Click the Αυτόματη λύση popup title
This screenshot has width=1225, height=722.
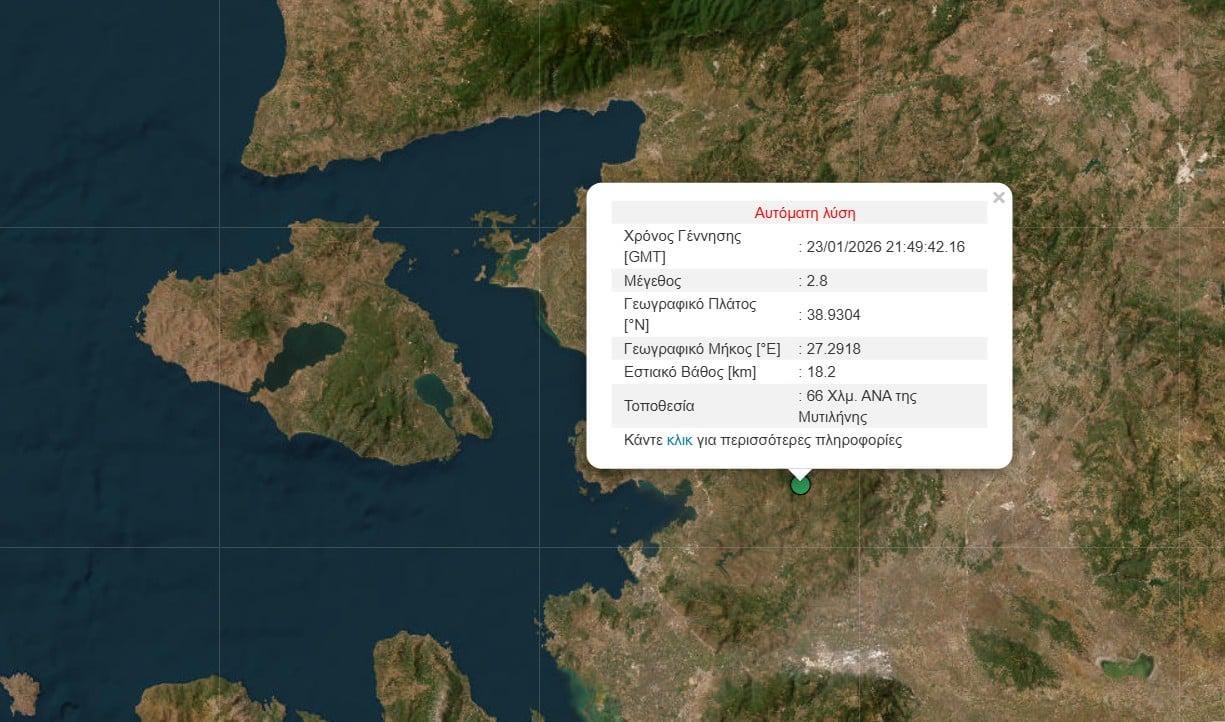click(805, 212)
